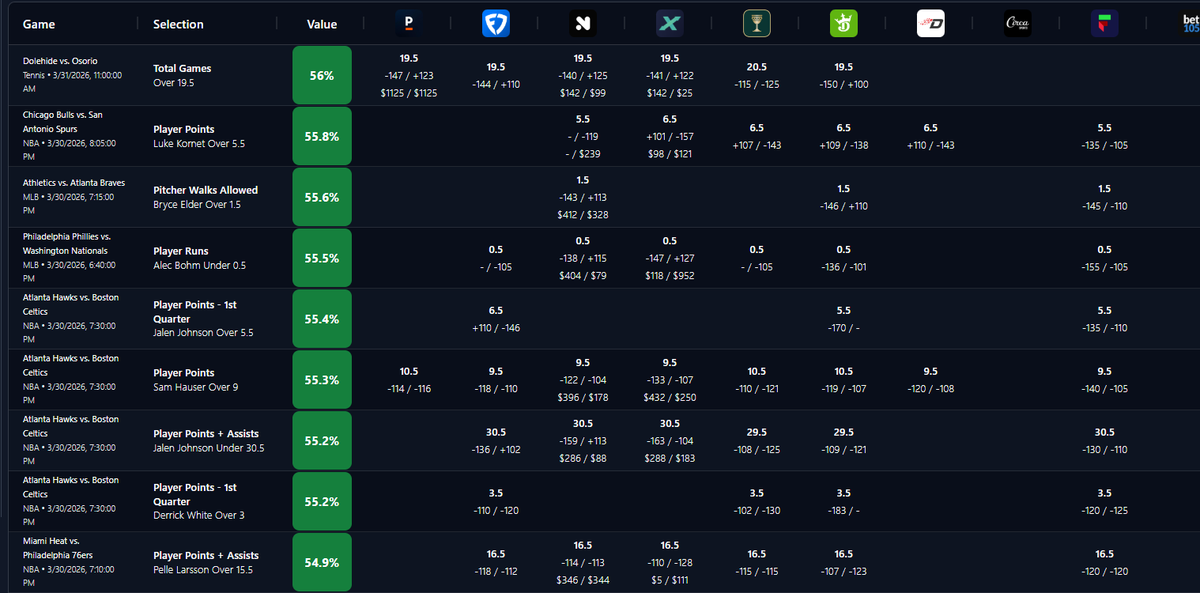
Task: Click the Pinnacle sportsbook logo in header
Action: 409,24
